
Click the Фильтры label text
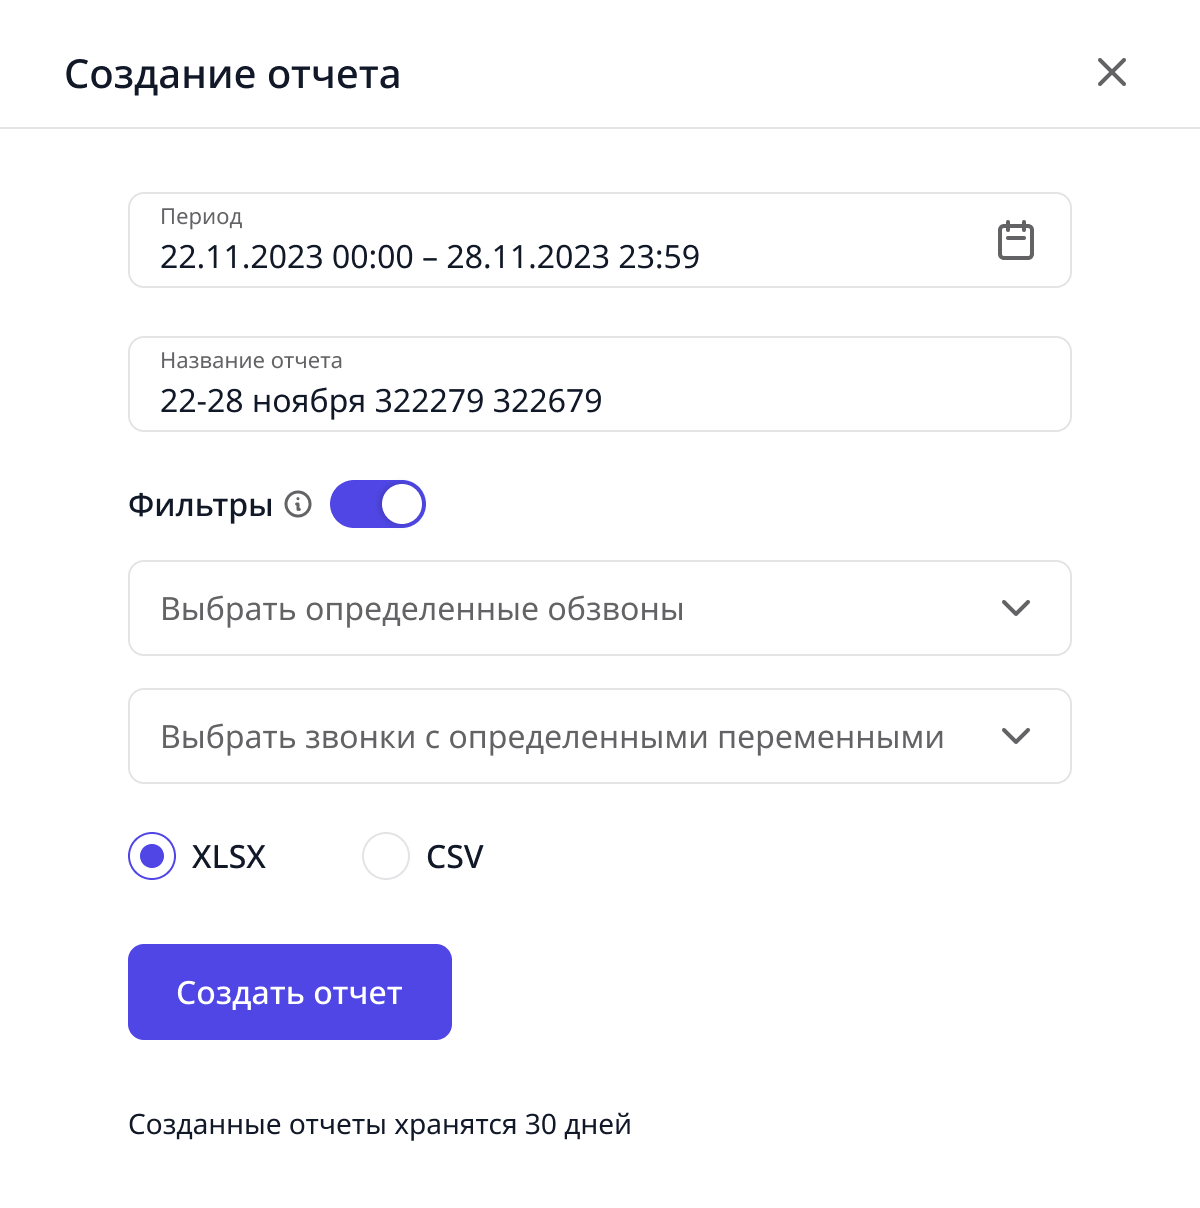tap(200, 505)
